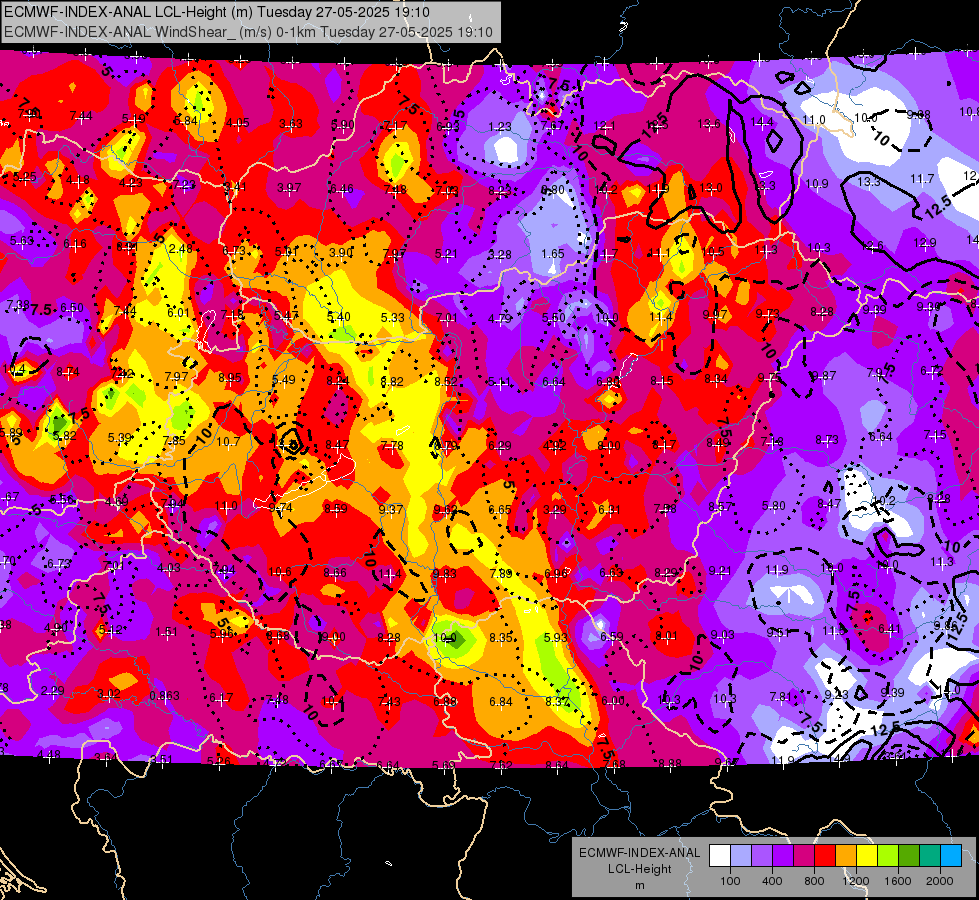Click the grid value 3.28
Image resolution: width=979 pixels, height=900 pixels.
point(500,254)
